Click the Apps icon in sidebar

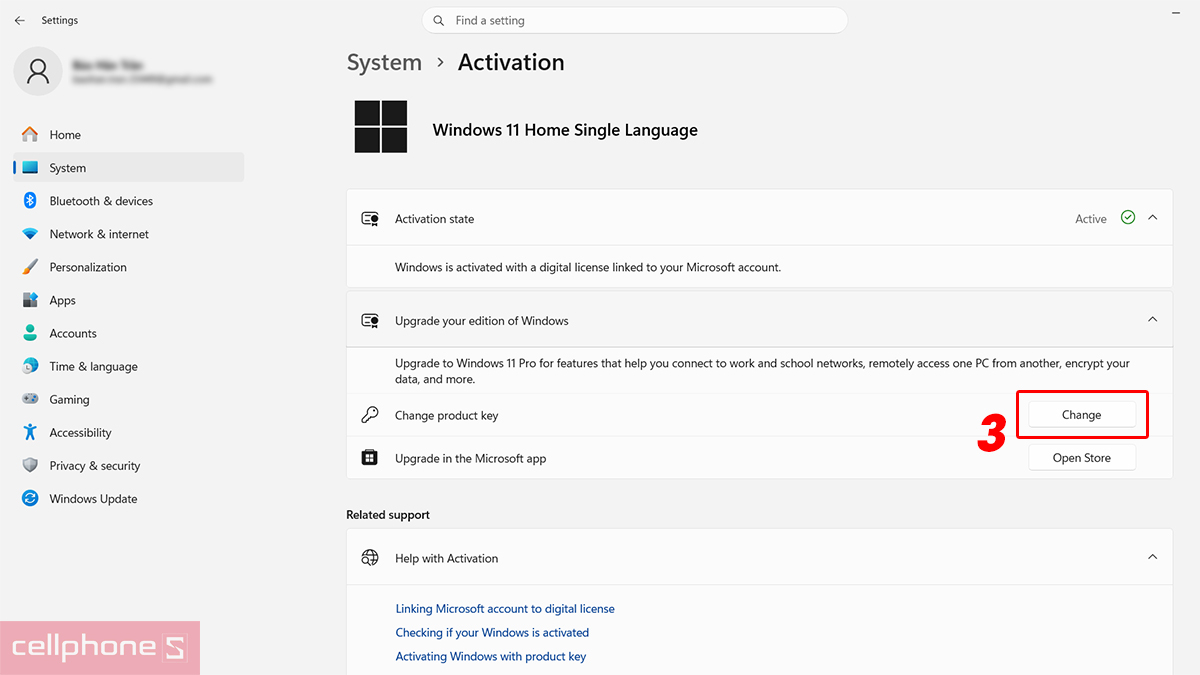pos(30,300)
